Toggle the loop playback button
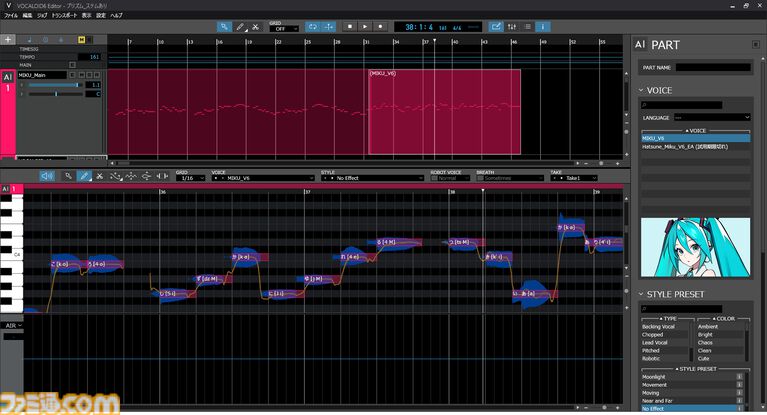767x415 pixels. [x=310, y=26]
